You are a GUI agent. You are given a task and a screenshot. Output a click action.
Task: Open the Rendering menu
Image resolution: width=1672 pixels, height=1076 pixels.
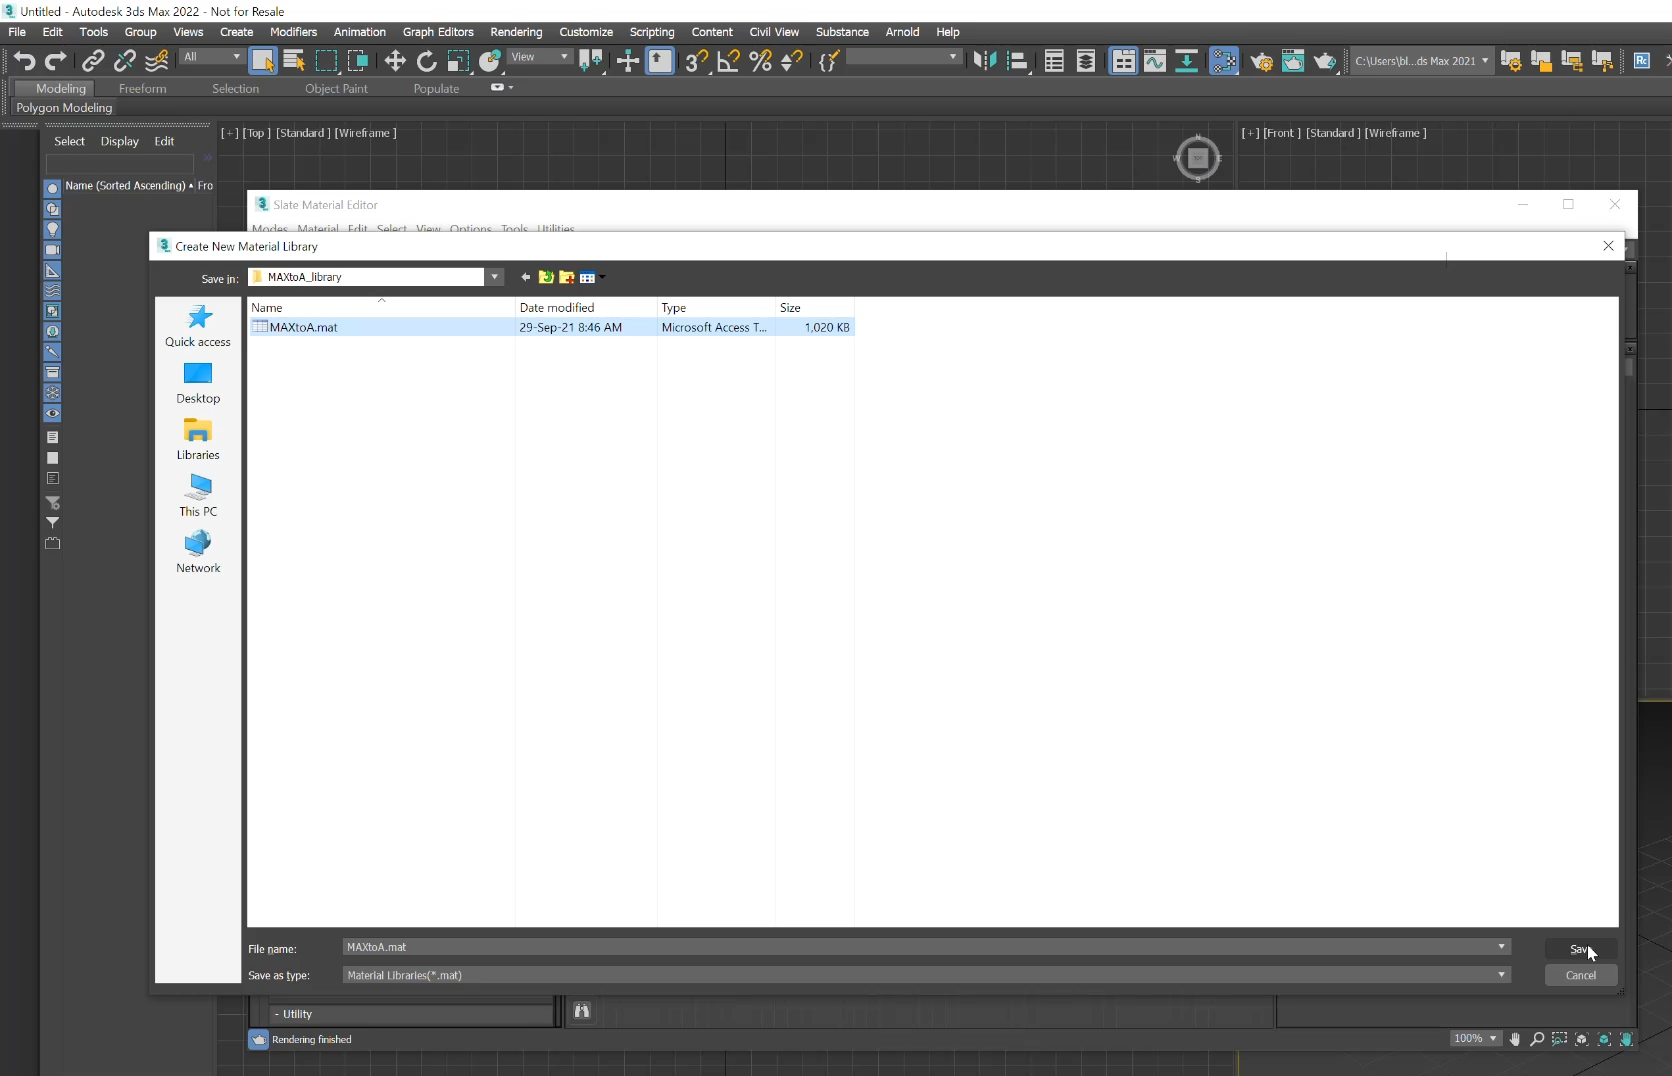(516, 32)
